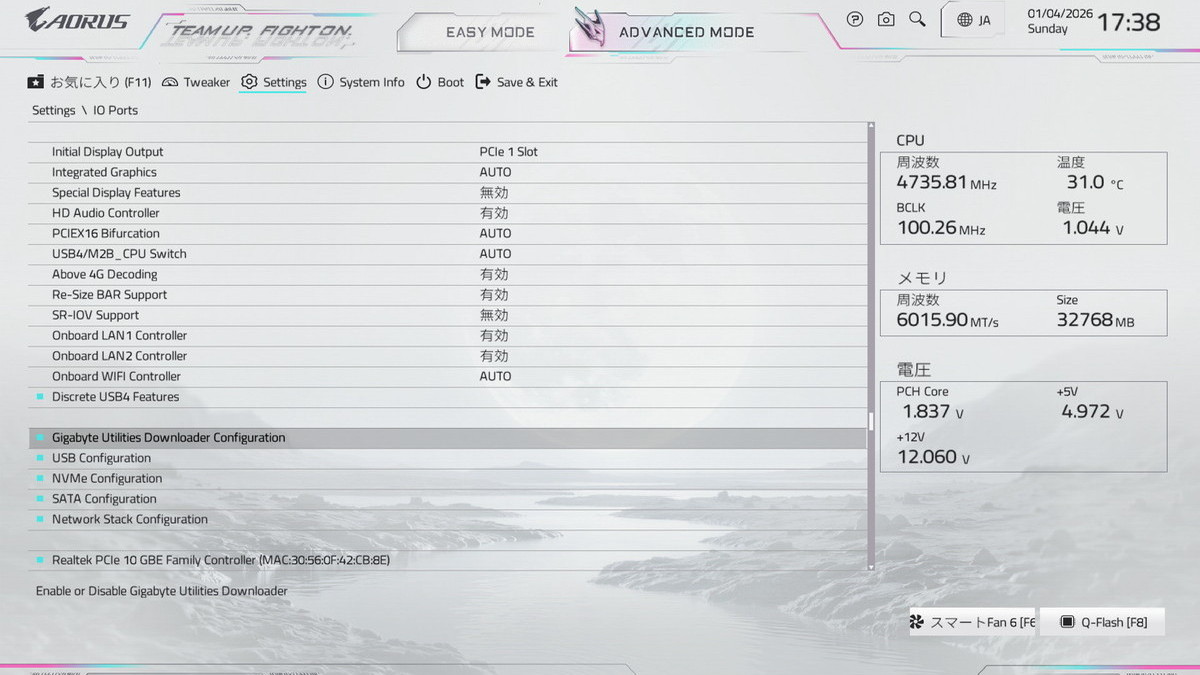Toggle the HD Audio Controller value
Viewport: 1200px width, 675px height.
click(x=494, y=213)
